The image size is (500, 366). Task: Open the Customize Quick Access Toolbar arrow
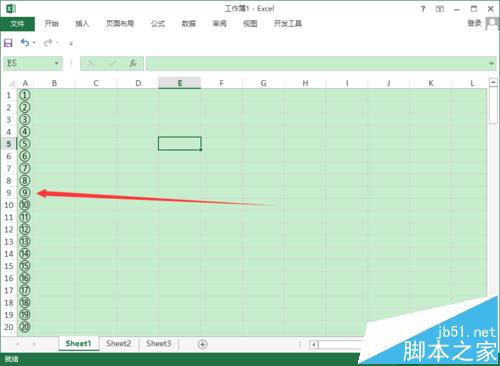pyautogui.click(x=71, y=43)
